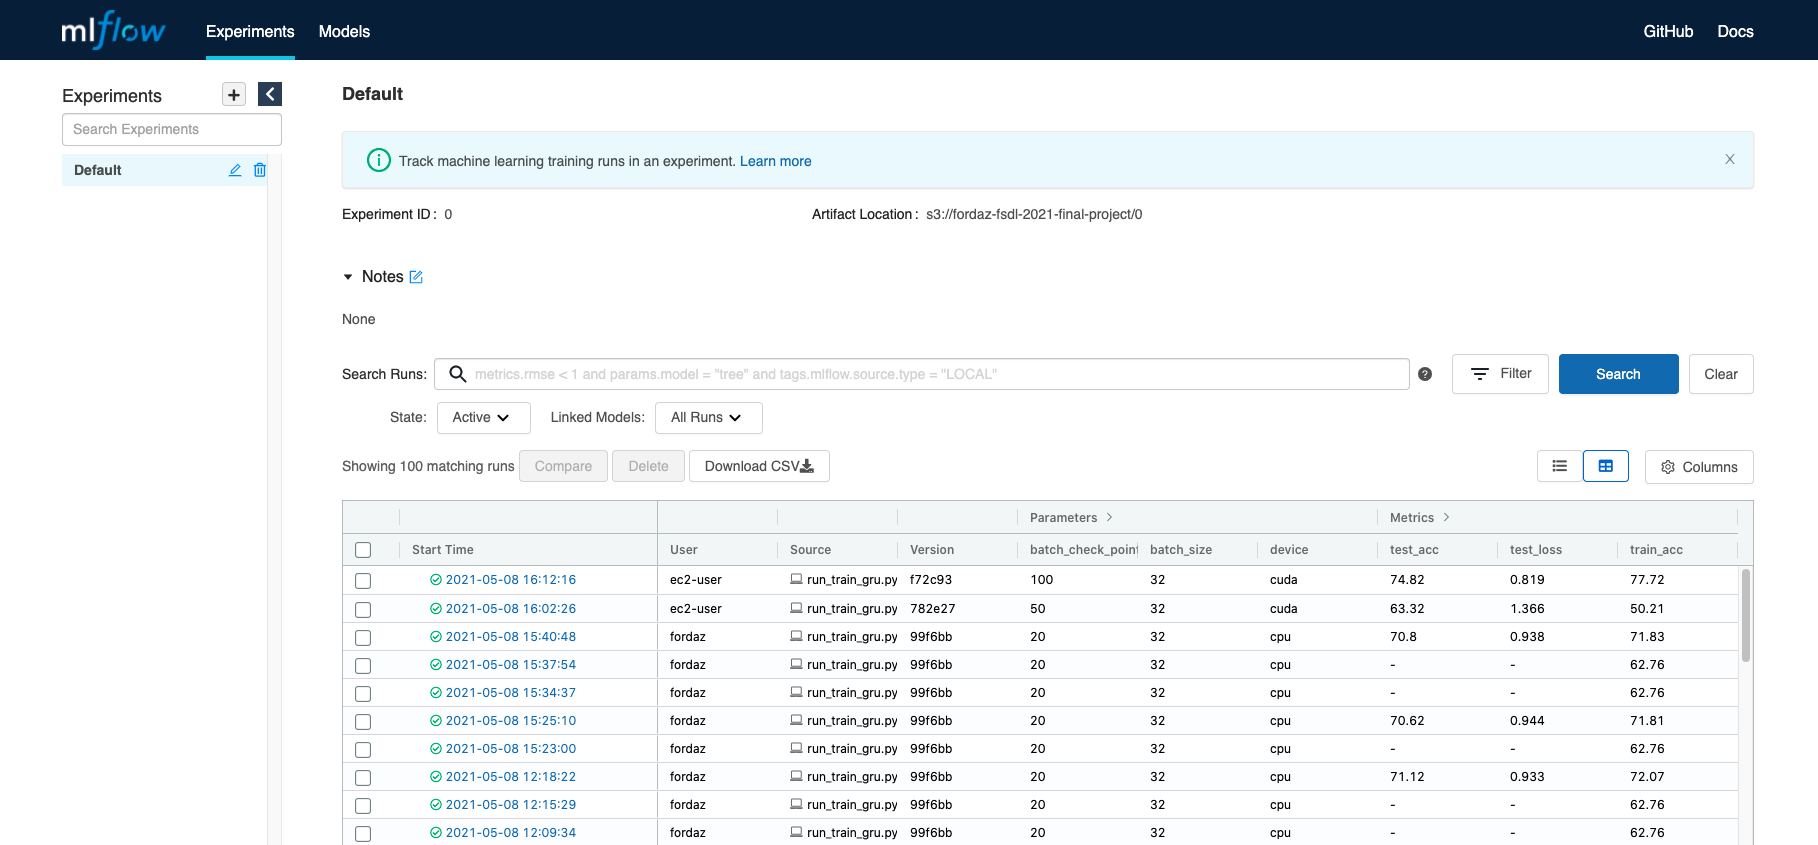Screen dimensions: 1818x845
Task: Click status icon of run 15:40:48
Action: (436, 637)
